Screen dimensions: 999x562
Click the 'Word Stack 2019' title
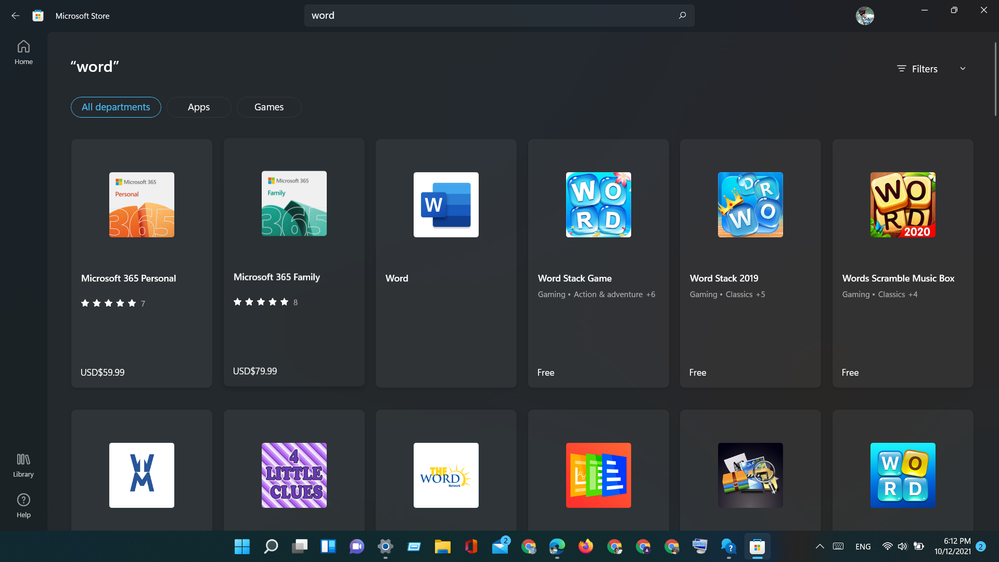(724, 278)
